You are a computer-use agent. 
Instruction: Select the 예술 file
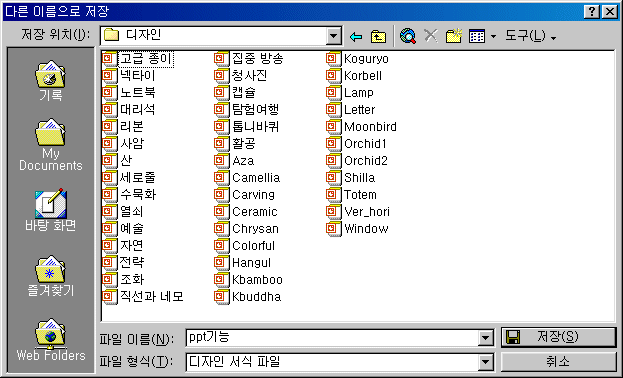pyautogui.click(x=123, y=229)
